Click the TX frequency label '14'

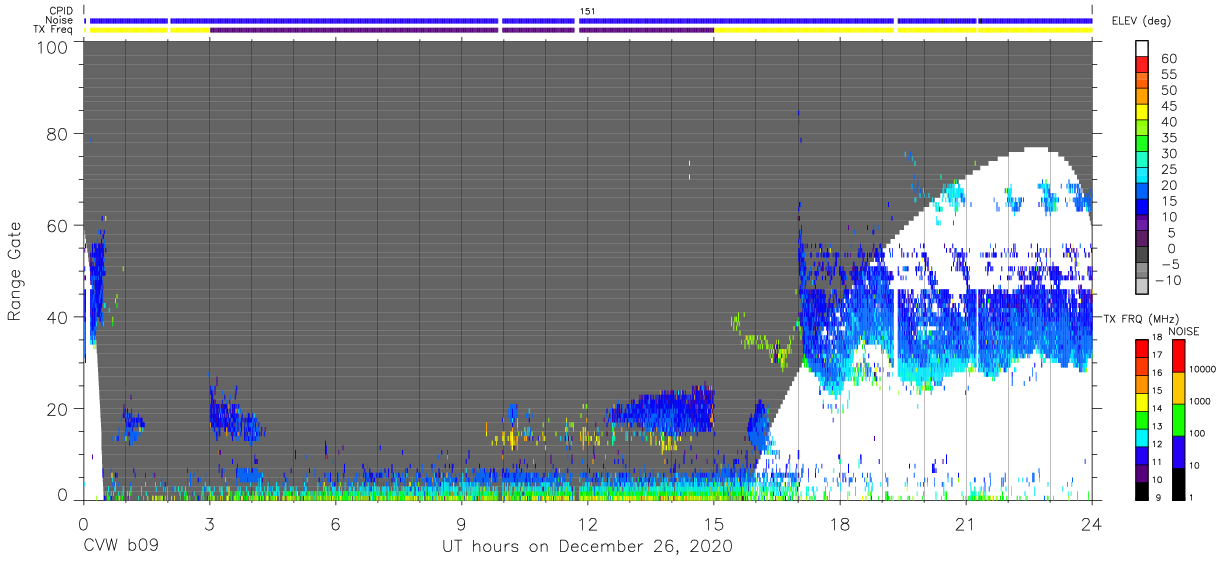(1156, 409)
